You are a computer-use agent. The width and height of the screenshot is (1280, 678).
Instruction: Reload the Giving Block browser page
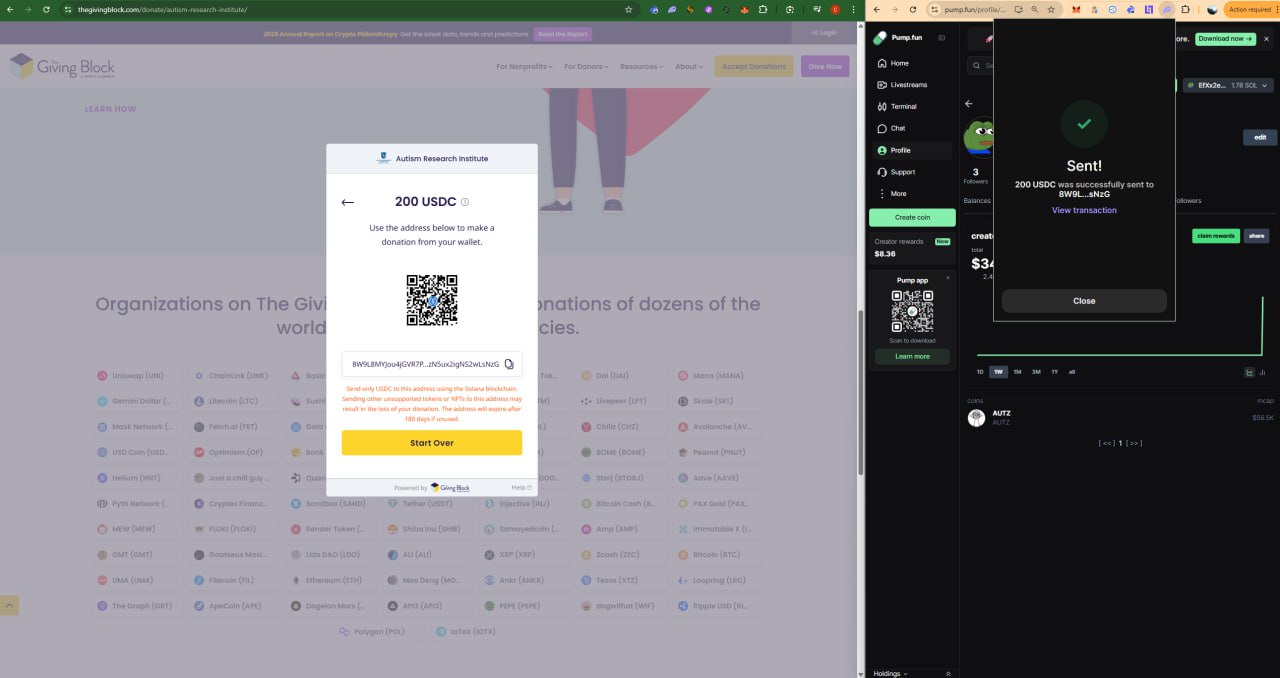(x=46, y=9)
